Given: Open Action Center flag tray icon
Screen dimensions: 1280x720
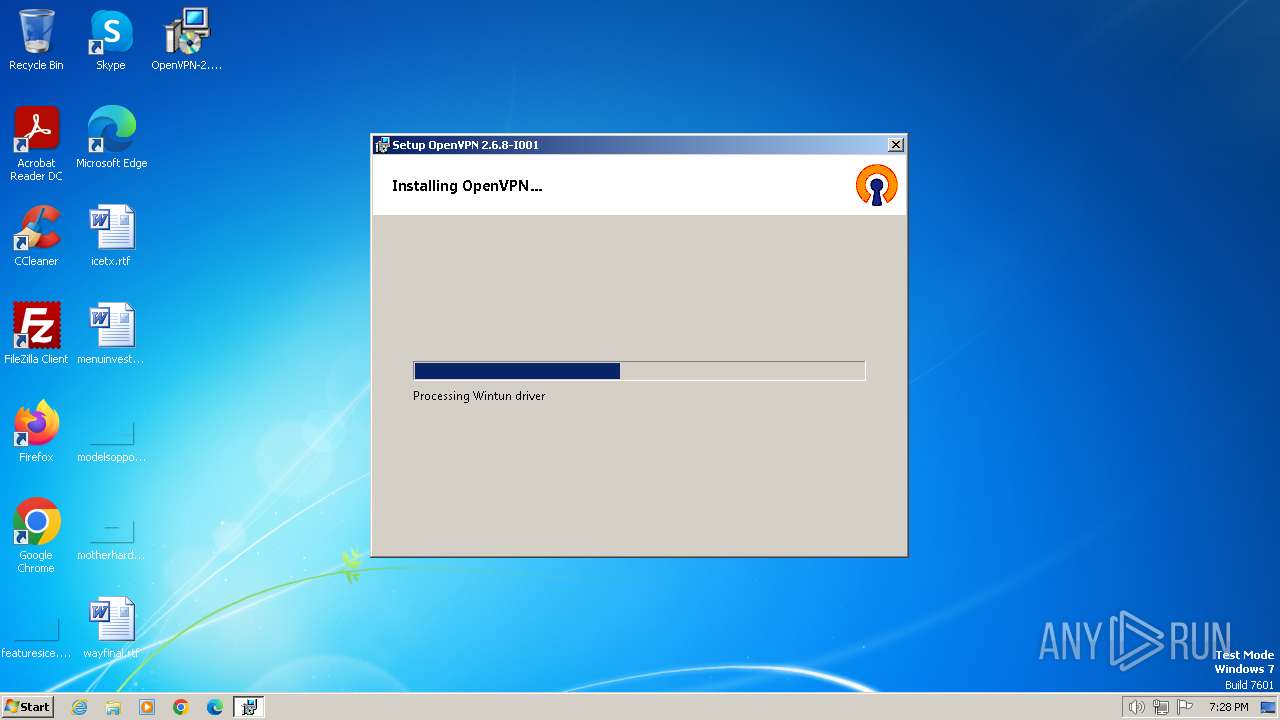Looking at the screenshot, I should point(1186,707).
